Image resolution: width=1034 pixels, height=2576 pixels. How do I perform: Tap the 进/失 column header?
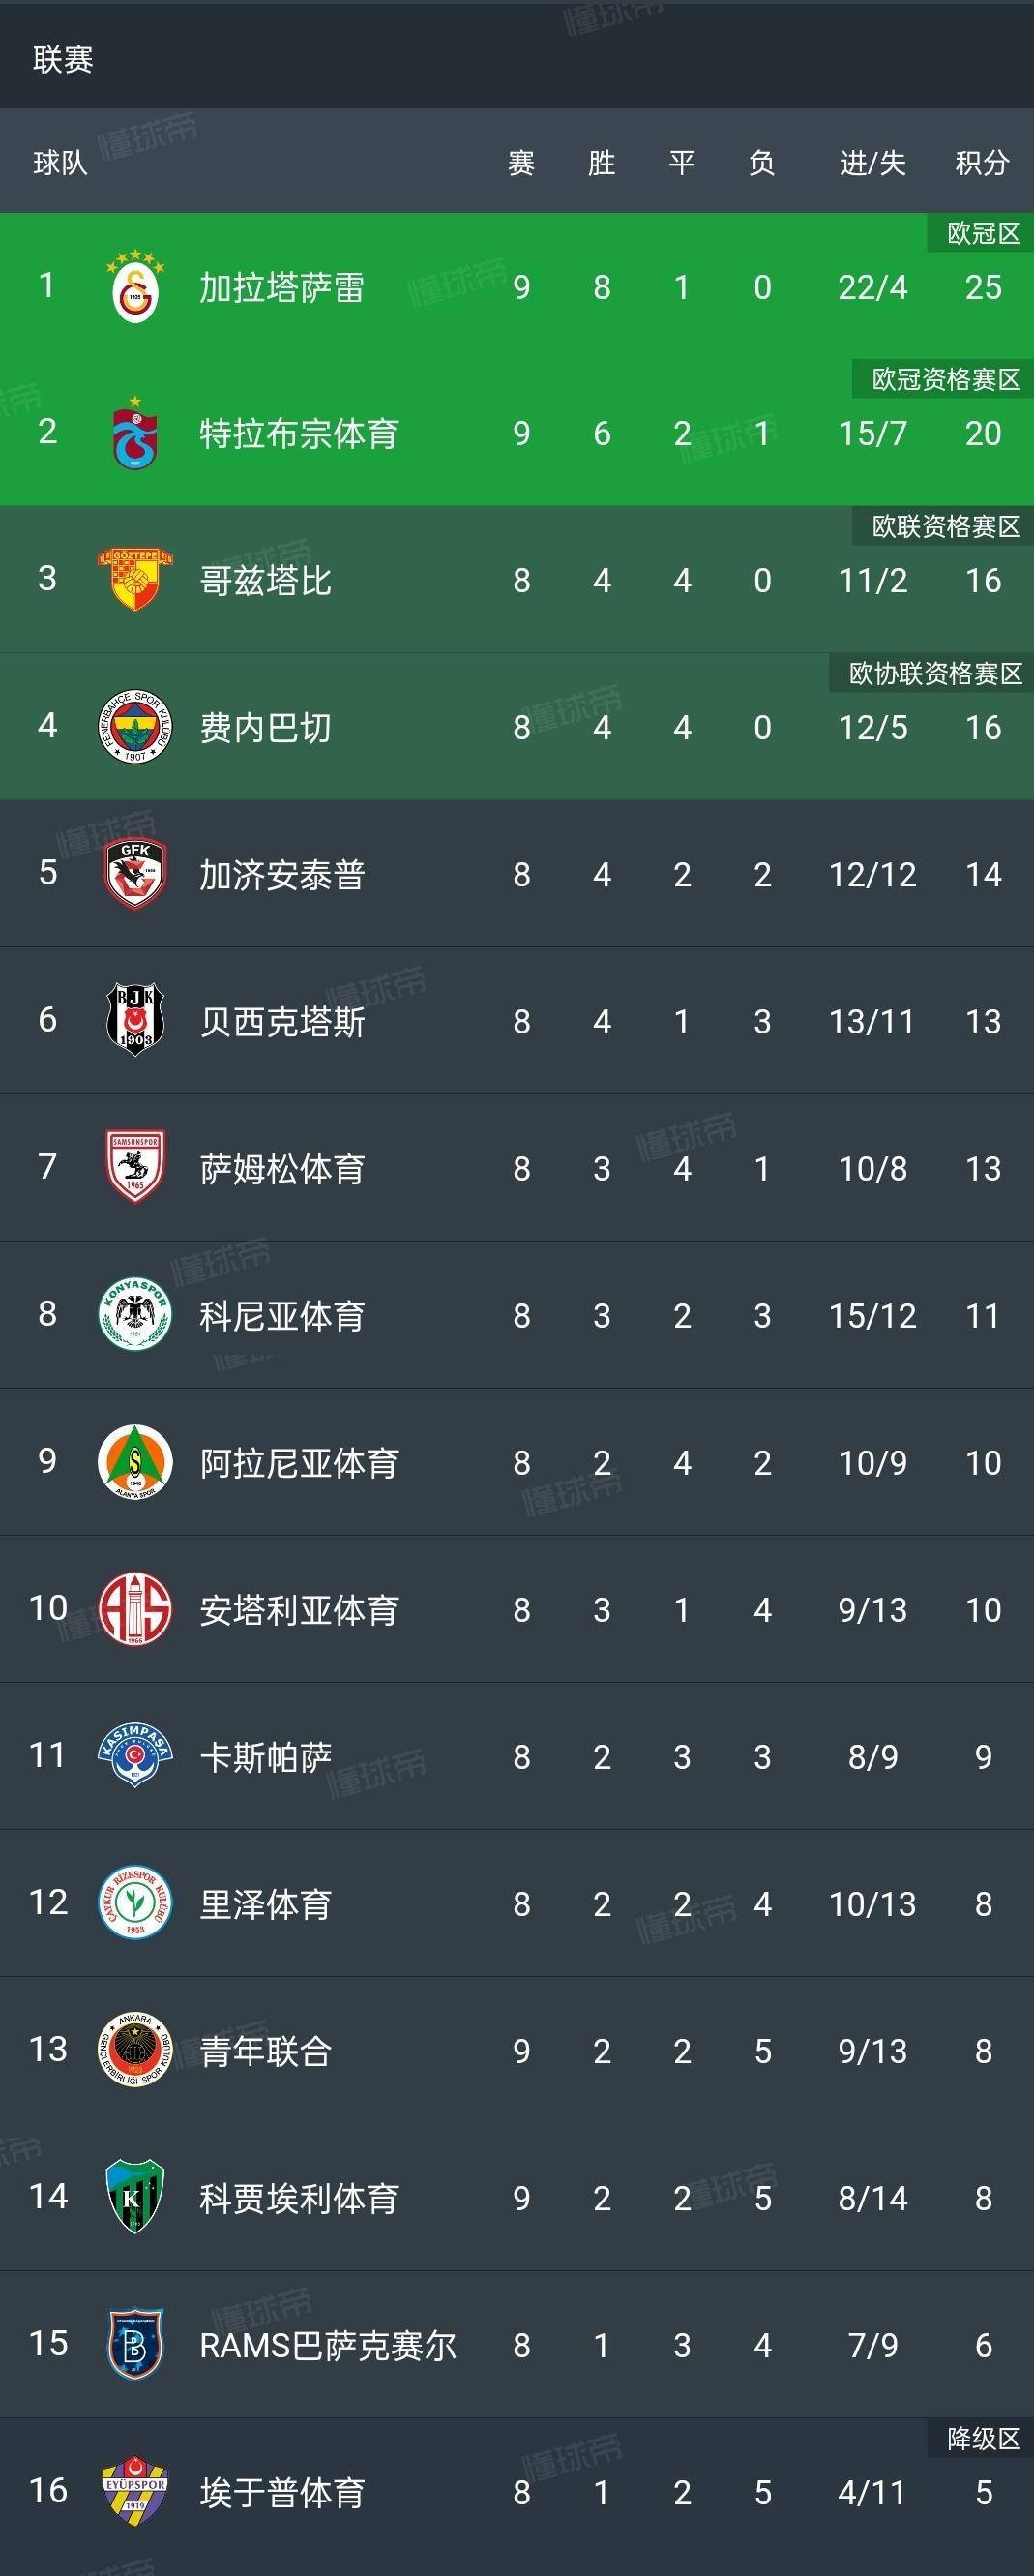coord(872,163)
